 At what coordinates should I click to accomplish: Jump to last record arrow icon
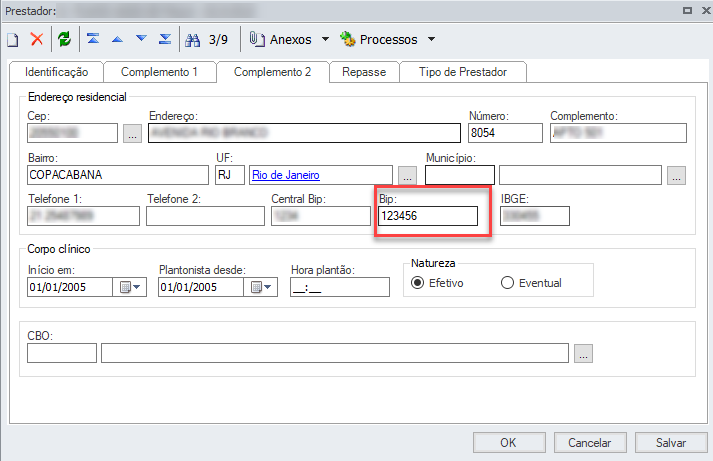165,39
